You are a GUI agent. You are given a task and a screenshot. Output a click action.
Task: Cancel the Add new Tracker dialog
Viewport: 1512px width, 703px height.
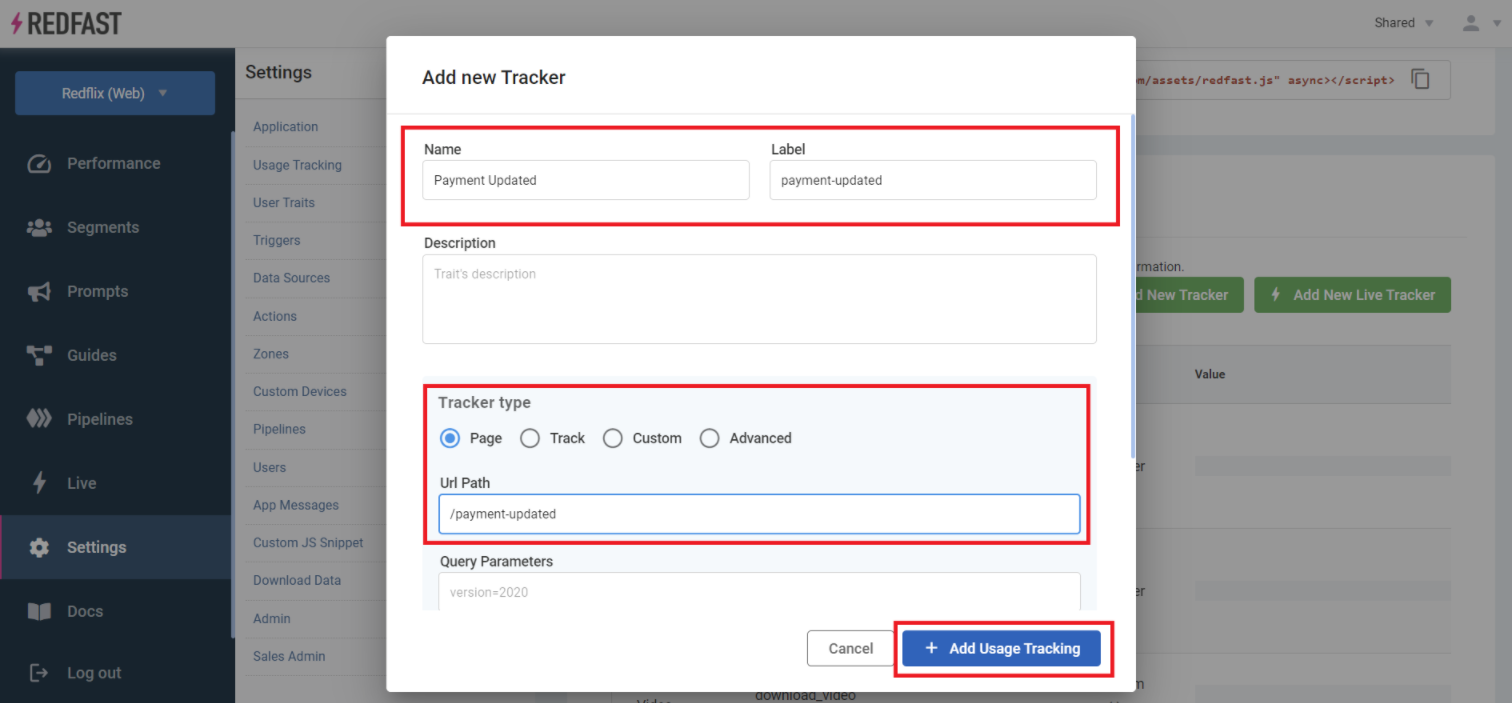coord(851,648)
